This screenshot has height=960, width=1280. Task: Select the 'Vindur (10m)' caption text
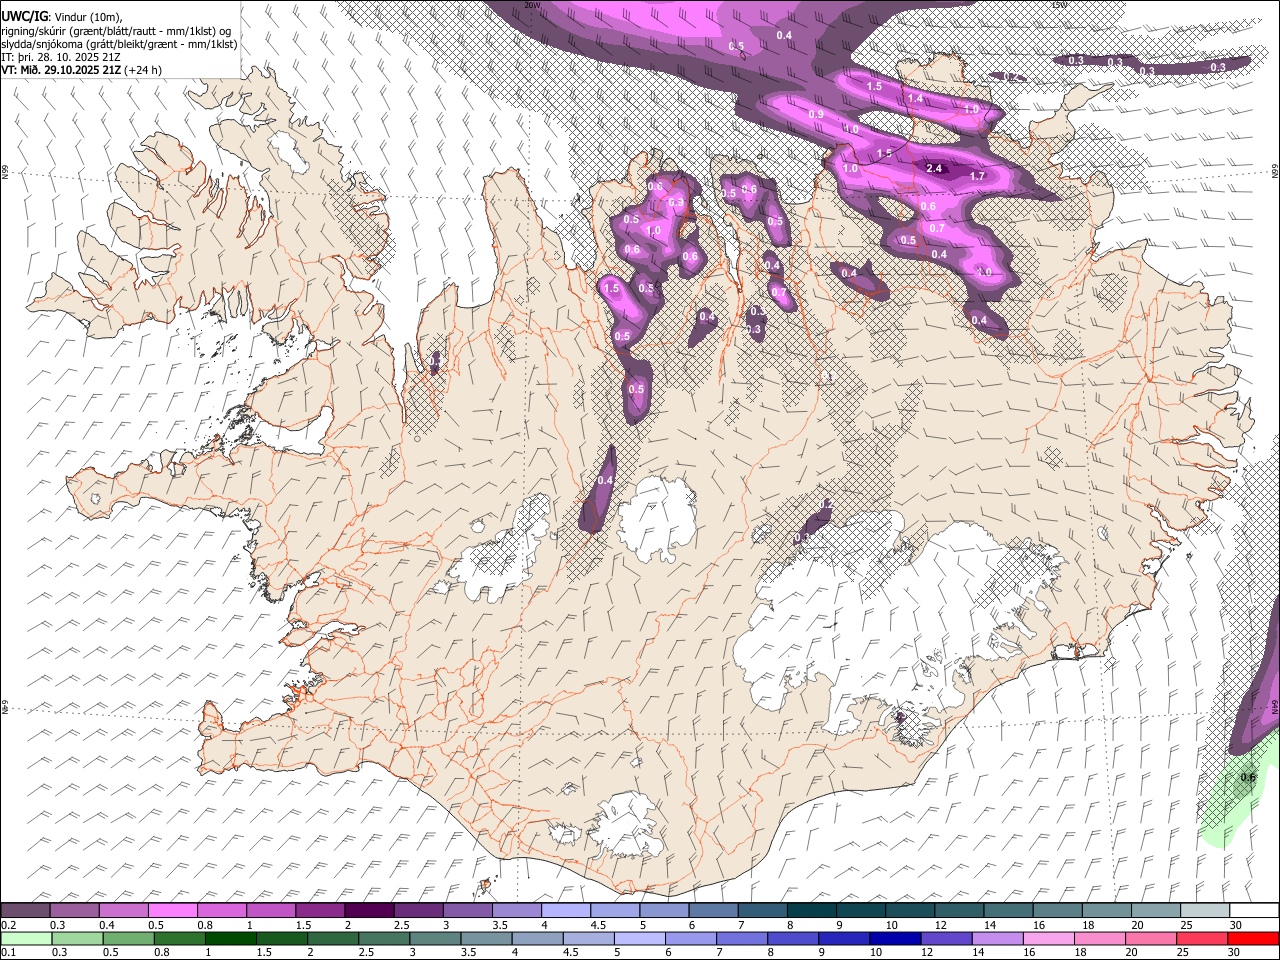tap(86, 15)
